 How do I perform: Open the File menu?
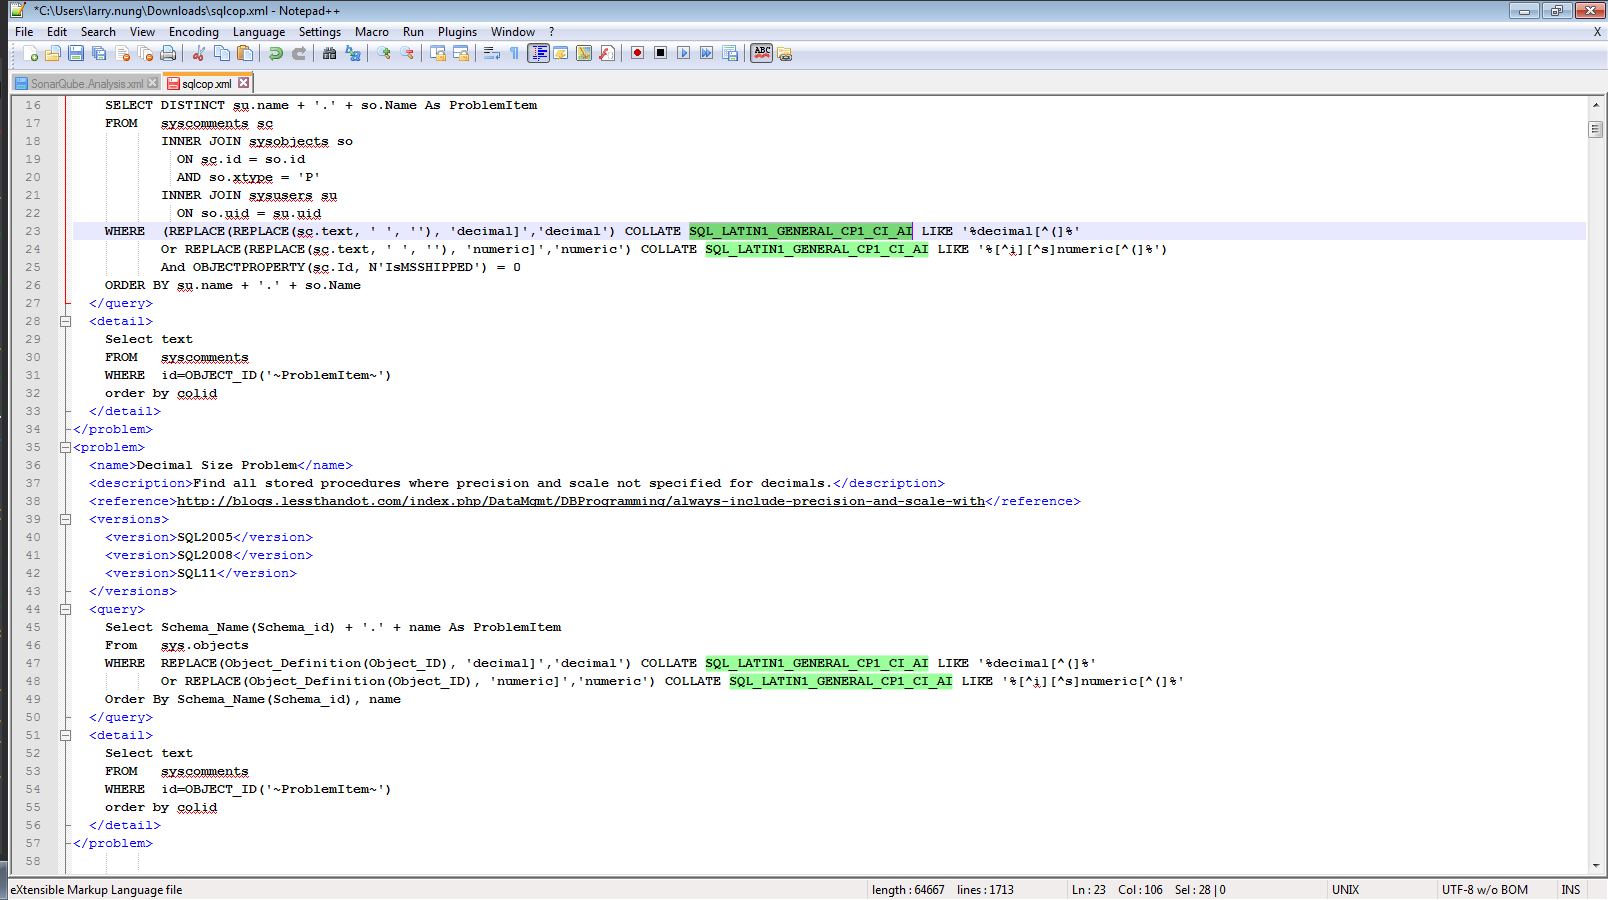click(24, 32)
